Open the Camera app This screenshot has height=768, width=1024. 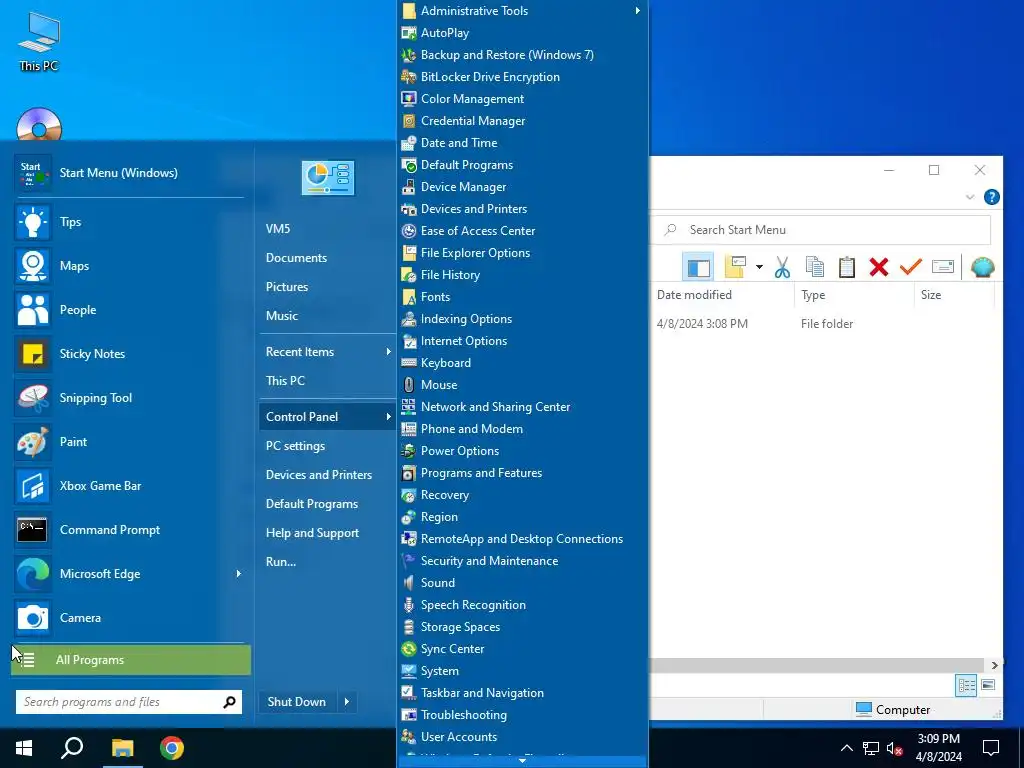click(129, 618)
